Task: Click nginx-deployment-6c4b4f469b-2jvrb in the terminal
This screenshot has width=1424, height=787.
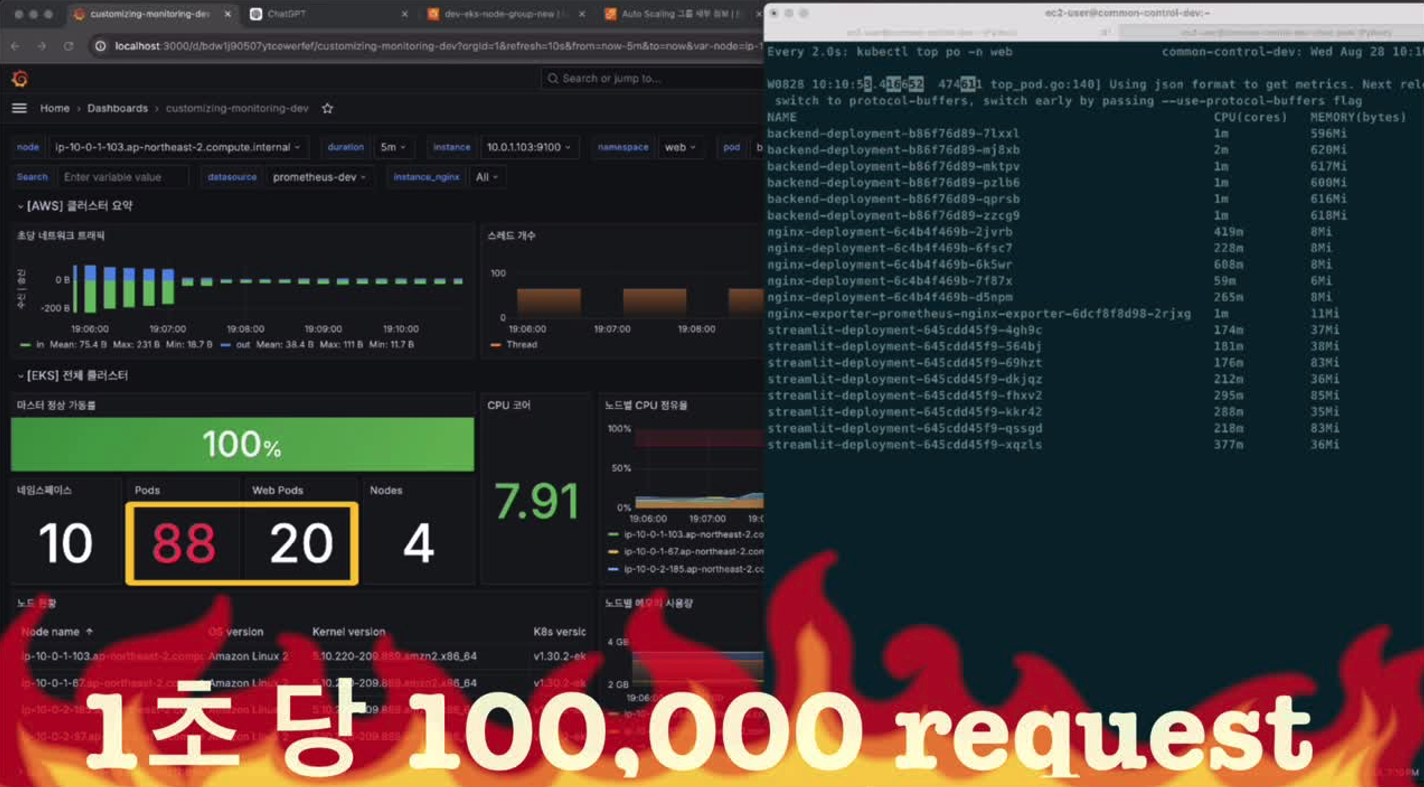Action: [890, 232]
